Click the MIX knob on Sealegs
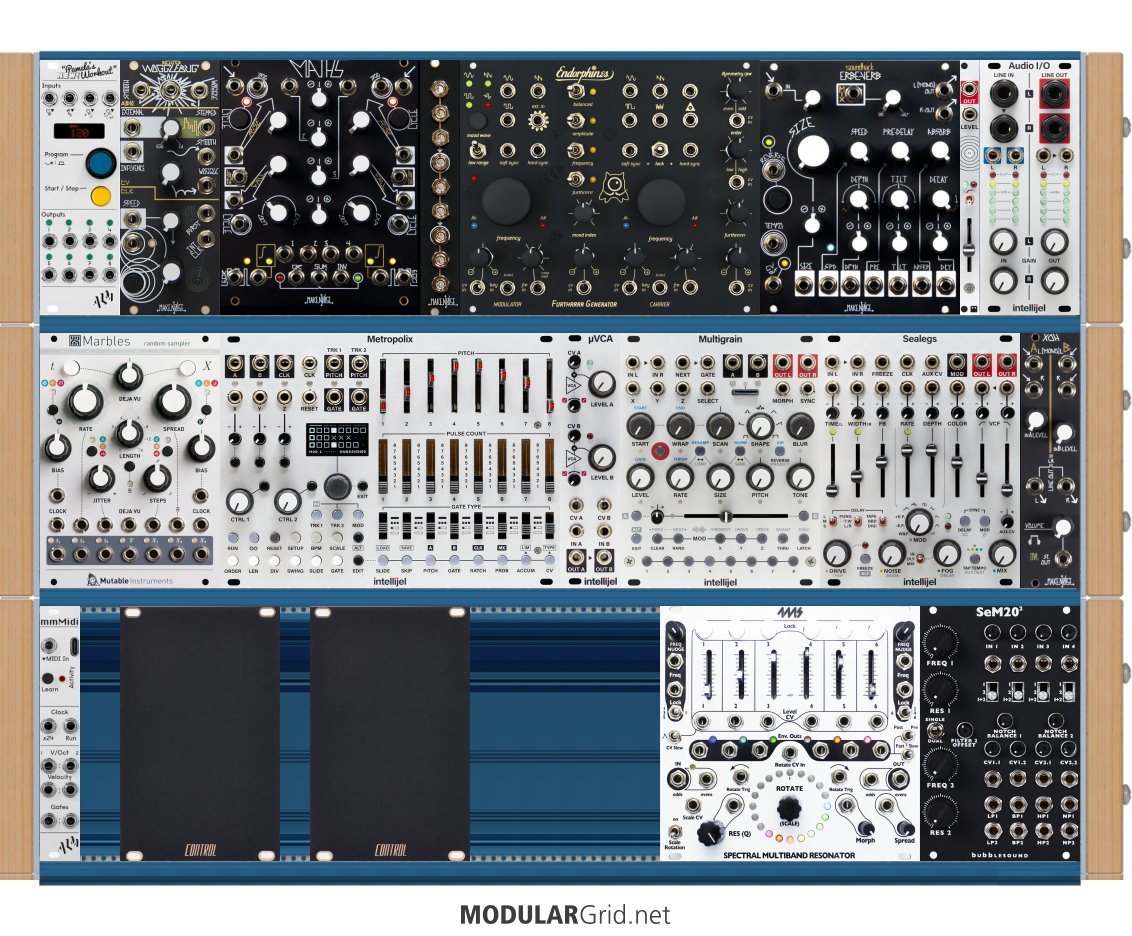 click(1003, 554)
